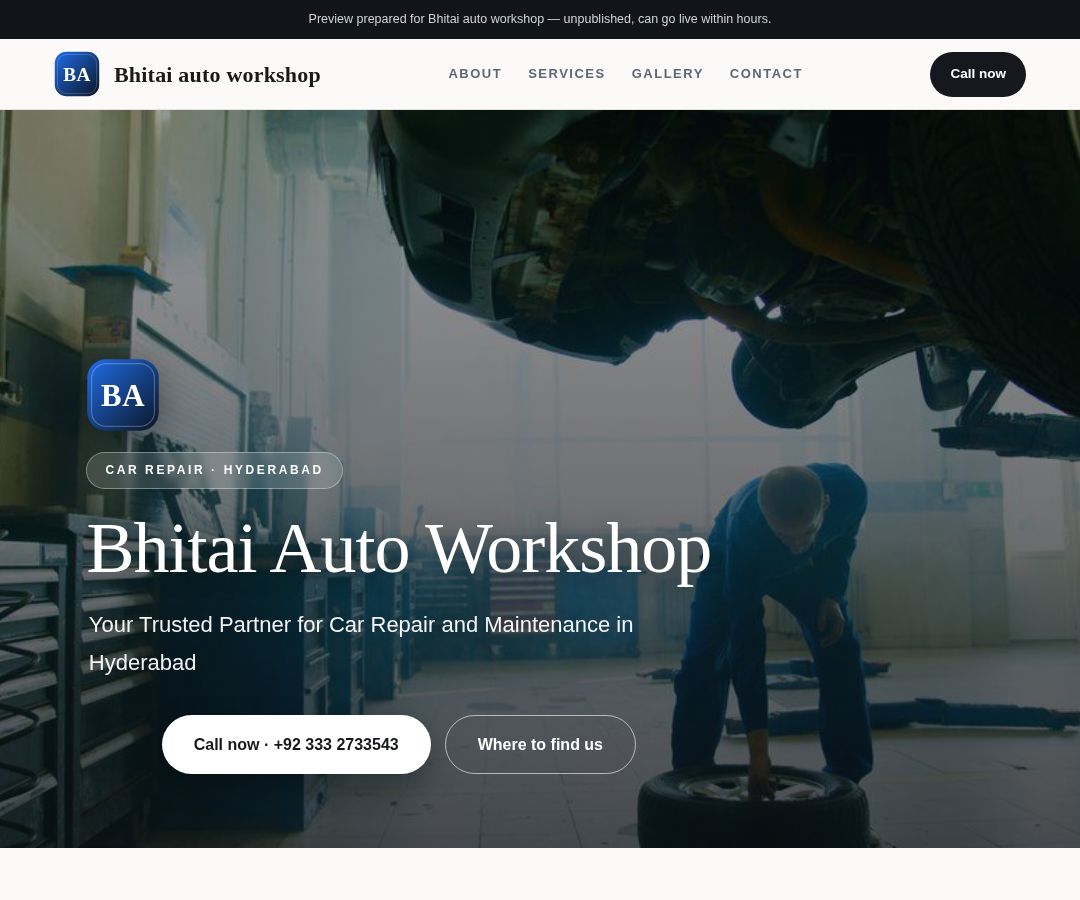Image resolution: width=1080 pixels, height=900 pixels.
Task: Click the Your Trusted Partner tagline text
Action: [361, 643]
